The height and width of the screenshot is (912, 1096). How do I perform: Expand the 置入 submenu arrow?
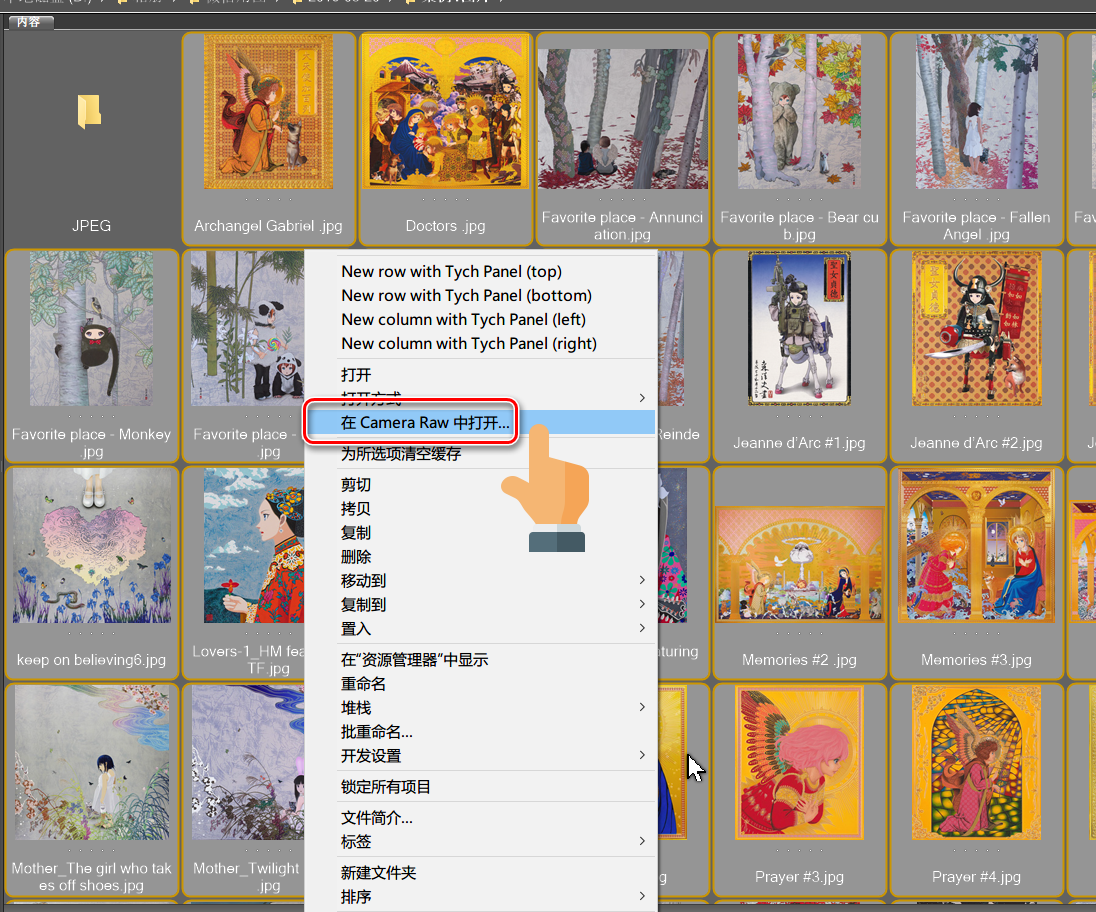click(642, 628)
